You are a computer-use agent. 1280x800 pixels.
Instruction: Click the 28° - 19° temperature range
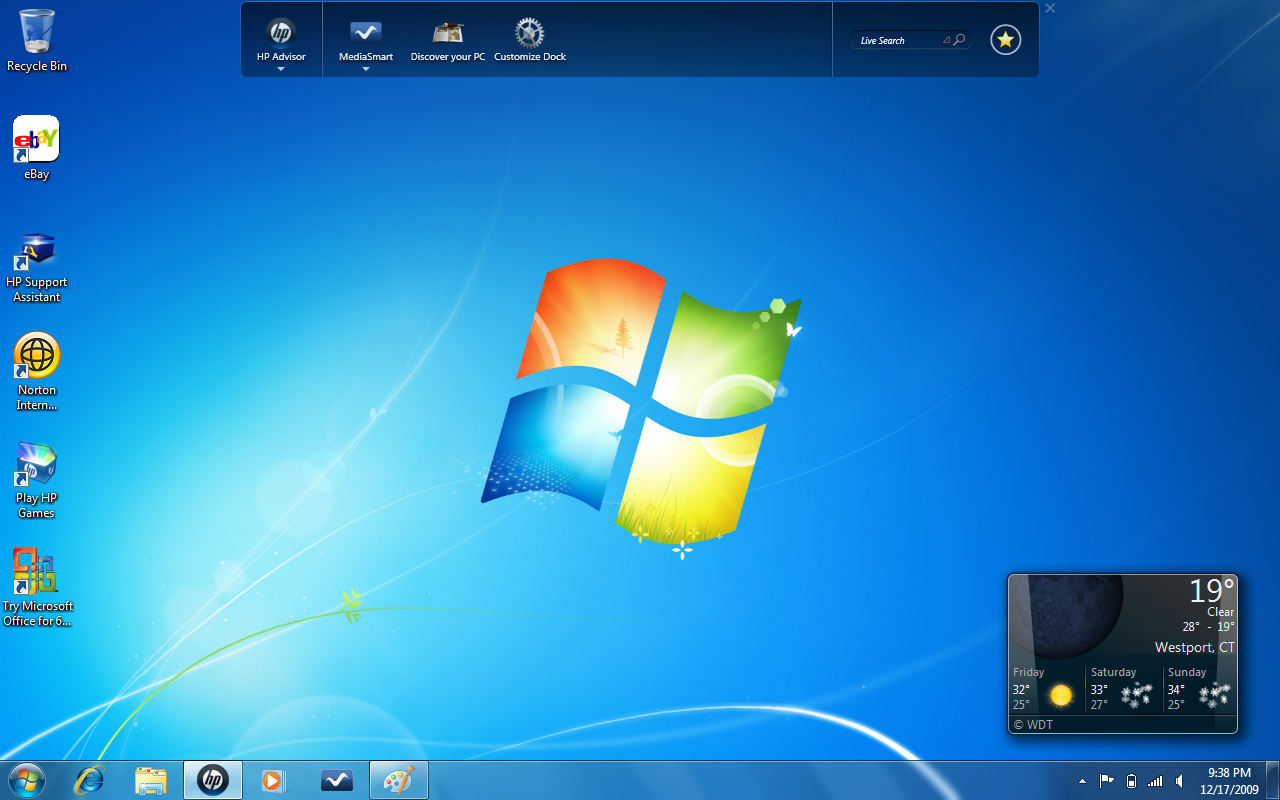click(1209, 627)
